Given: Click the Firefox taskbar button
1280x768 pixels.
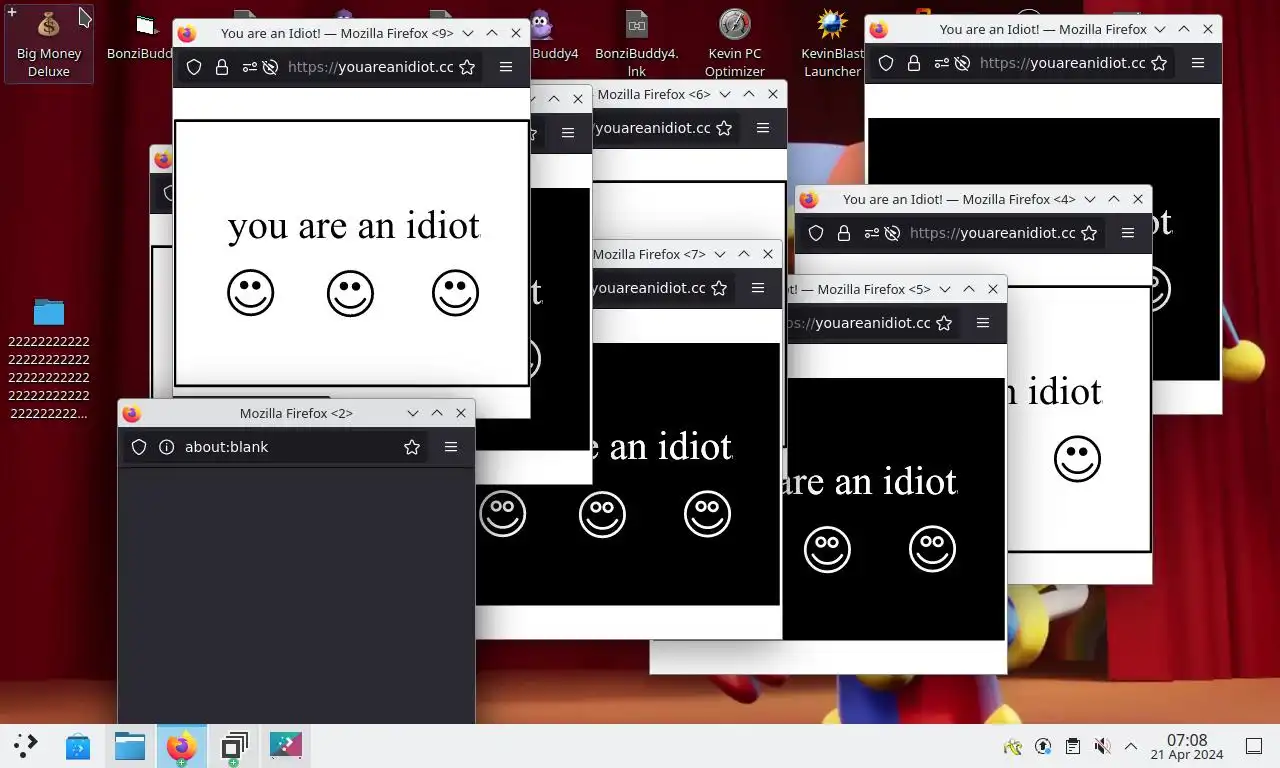Looking at the screenshot, I should coord(182,746).
